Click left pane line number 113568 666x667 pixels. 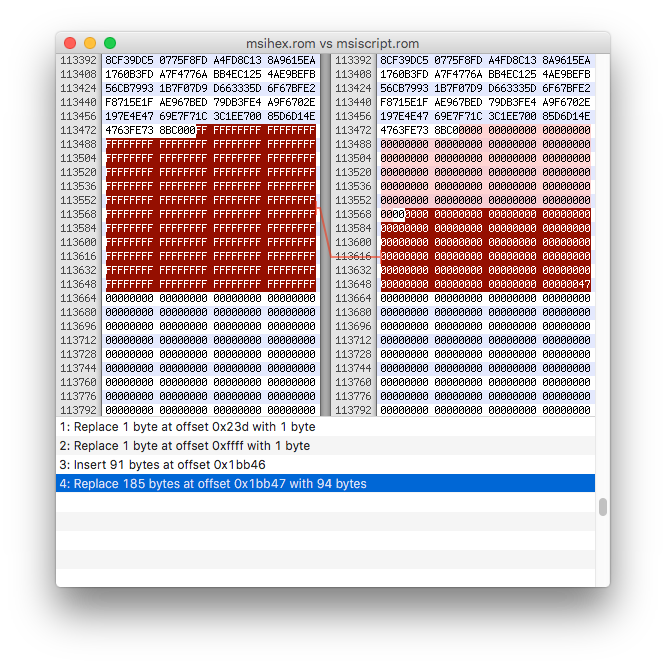78,214
